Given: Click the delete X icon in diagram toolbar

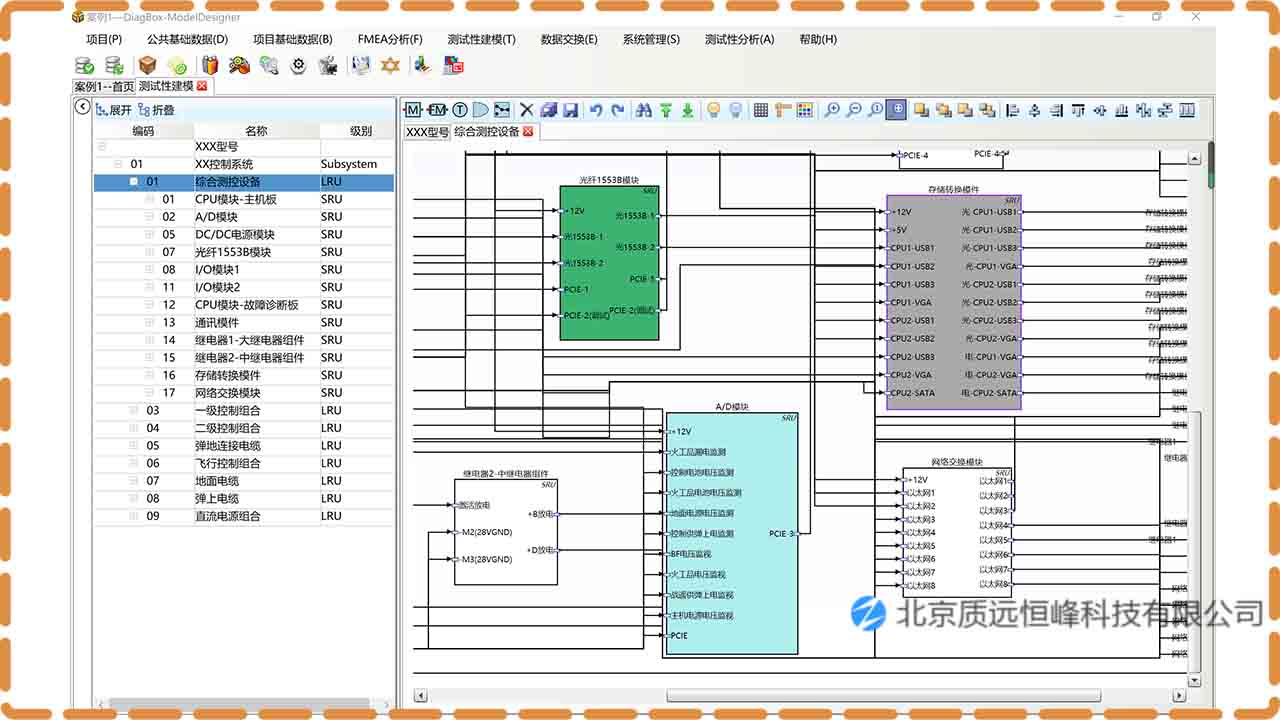Looking at the screenshot, I should tap(527, 110).
